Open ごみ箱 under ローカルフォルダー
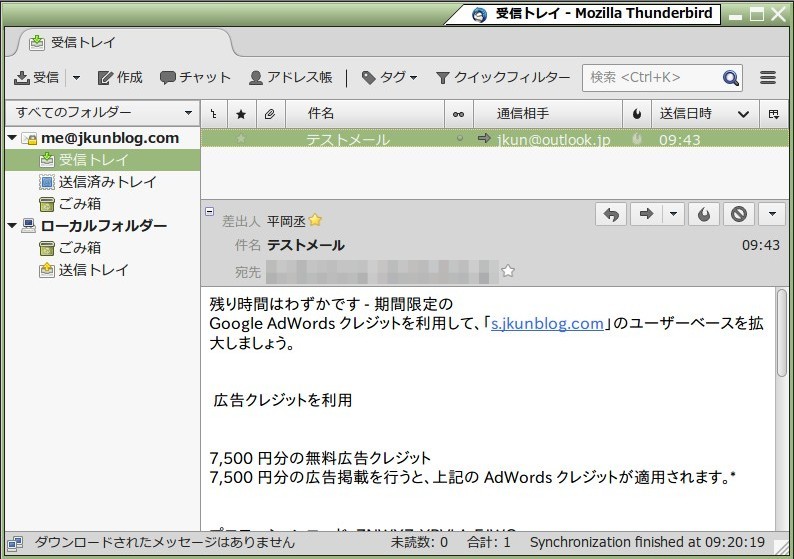This screenshot has height=559, width=794. click(x=70, y=248)
